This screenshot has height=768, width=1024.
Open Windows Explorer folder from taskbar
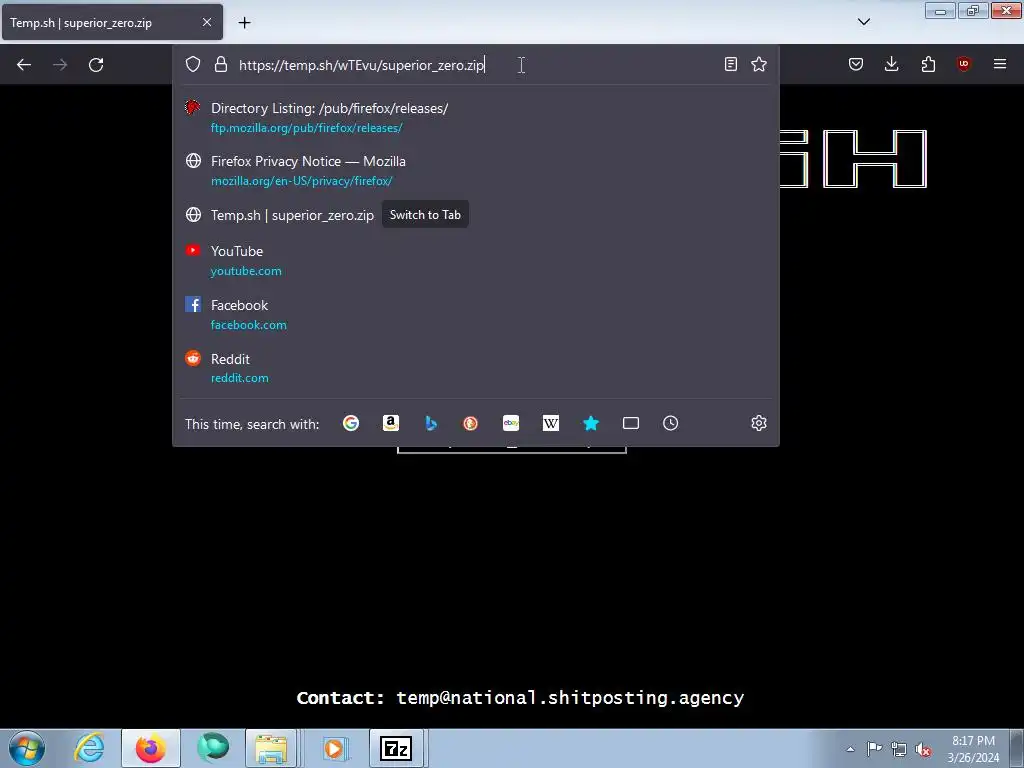click(271, 748)
